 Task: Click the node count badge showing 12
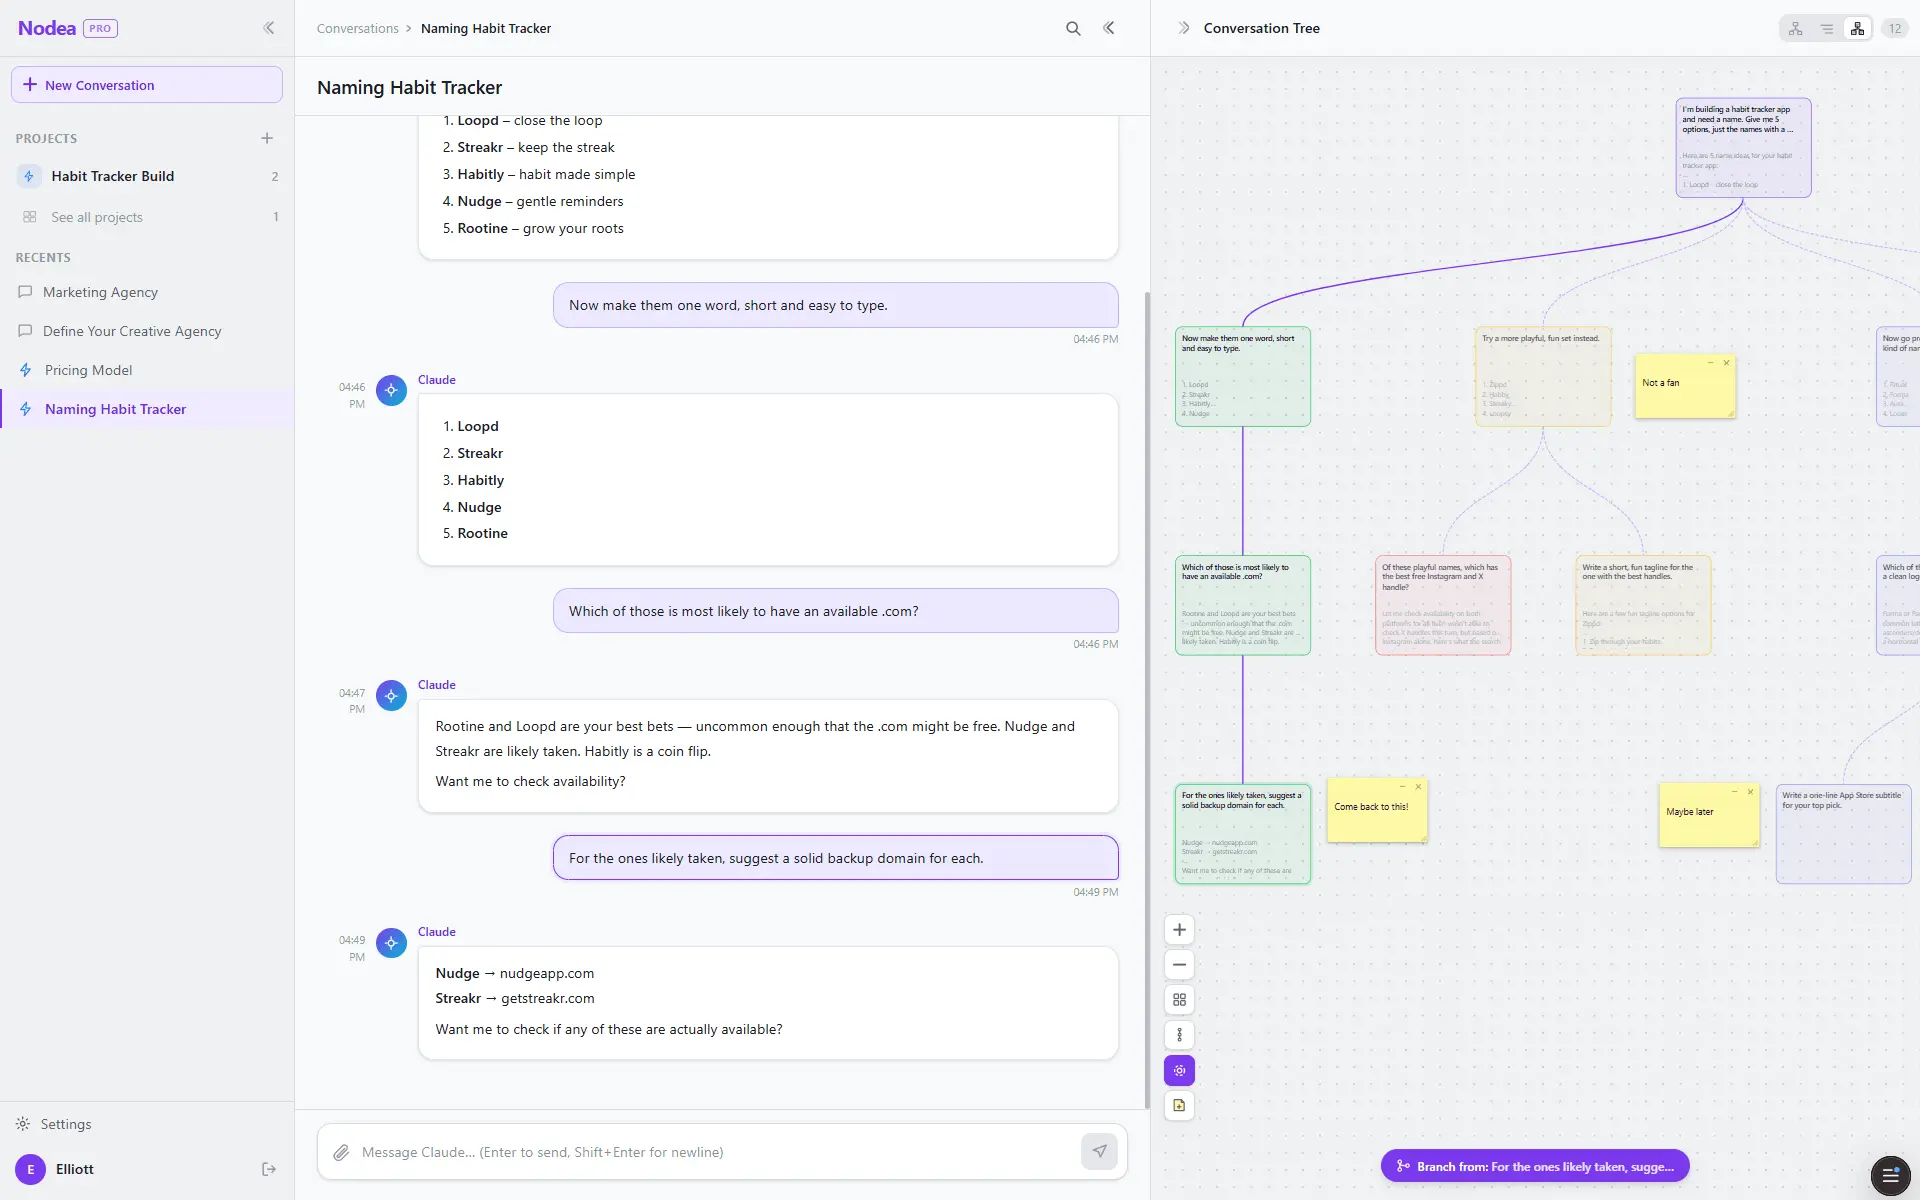click(x=1895, y=29)
